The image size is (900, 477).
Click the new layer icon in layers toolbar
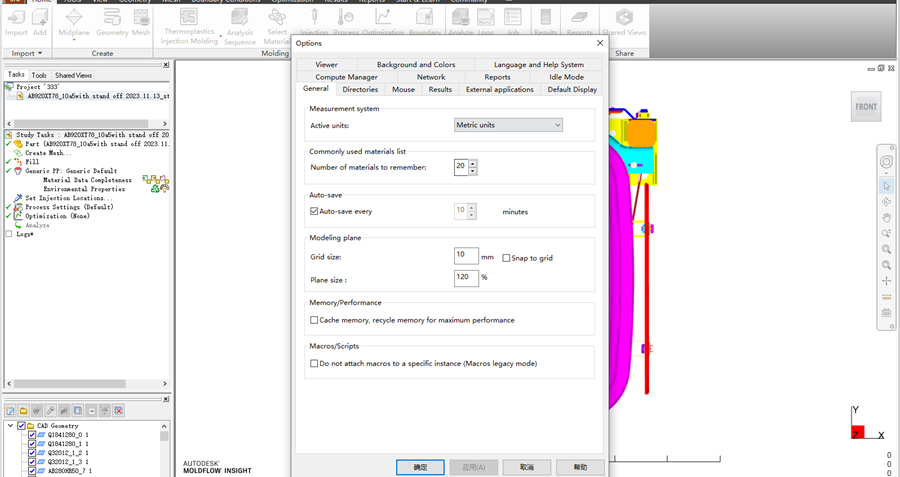10,410
